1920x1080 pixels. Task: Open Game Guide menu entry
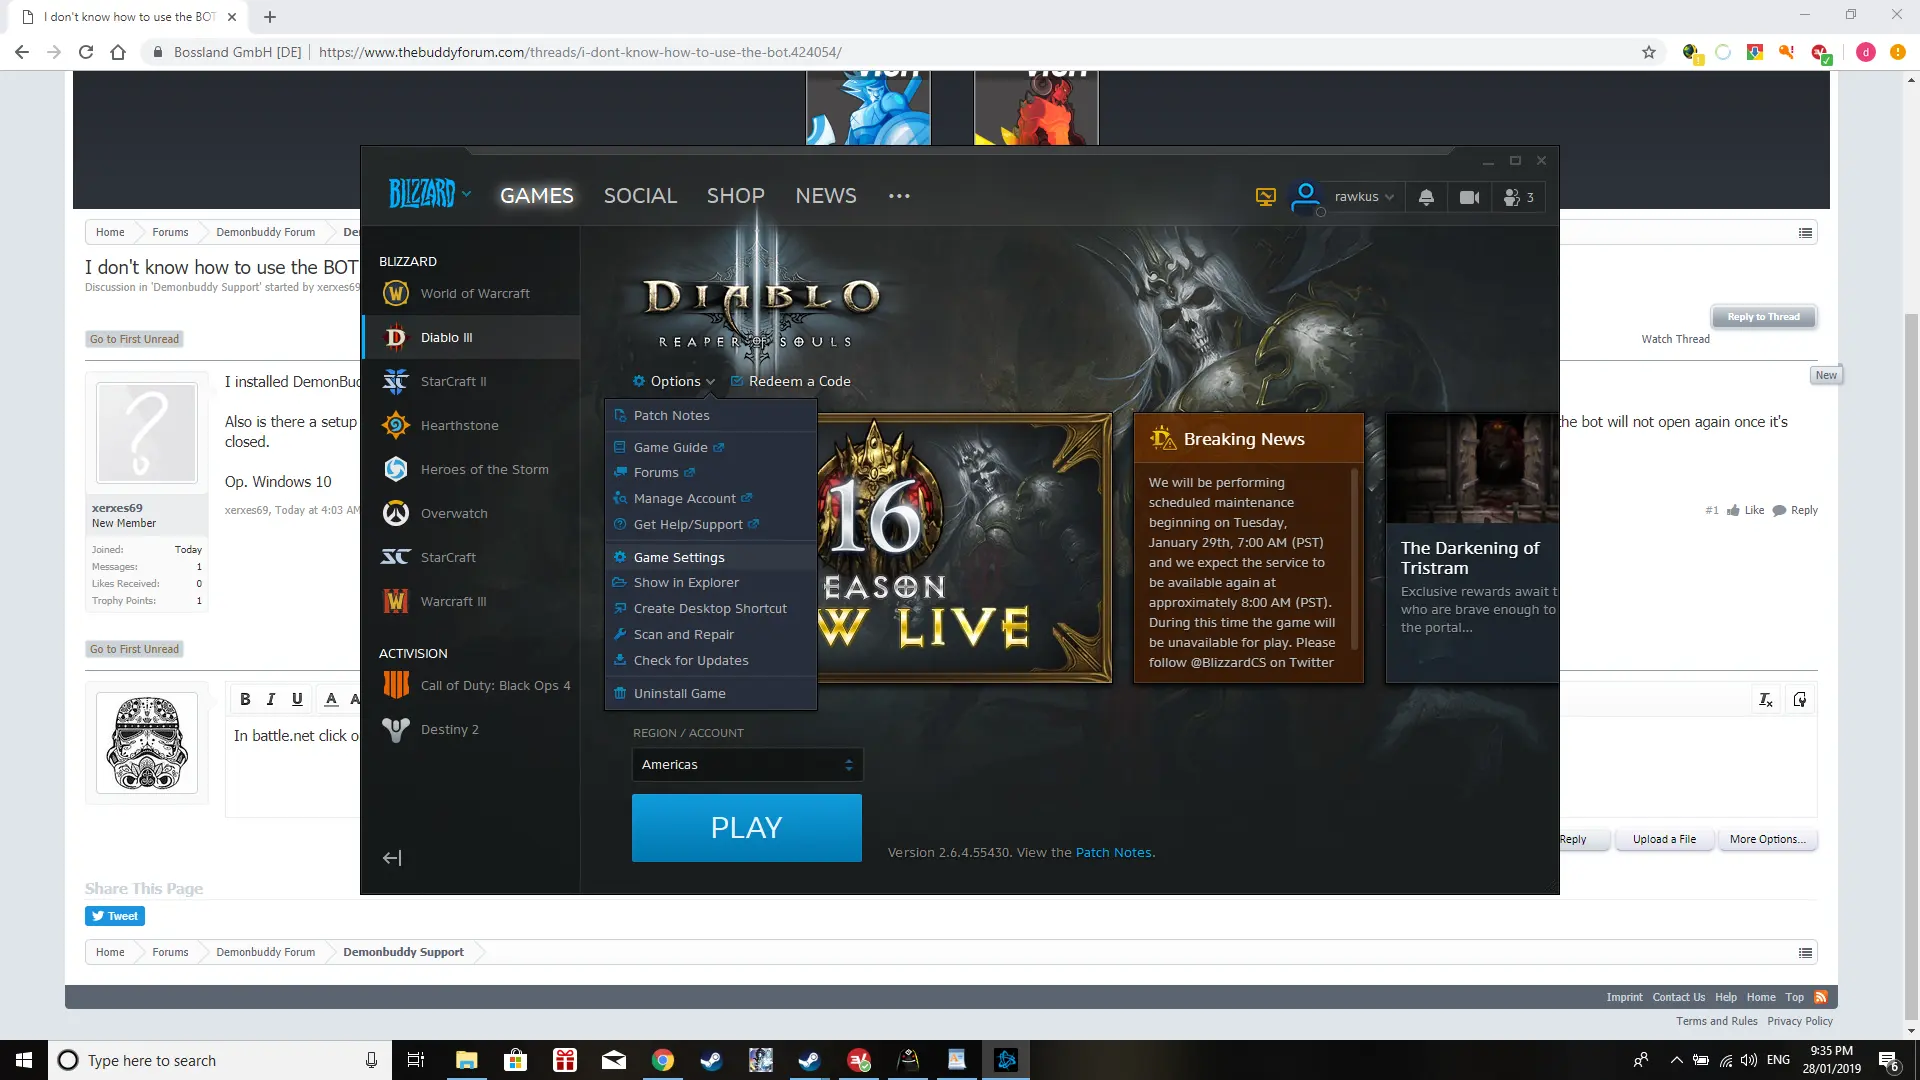point(711,447)
